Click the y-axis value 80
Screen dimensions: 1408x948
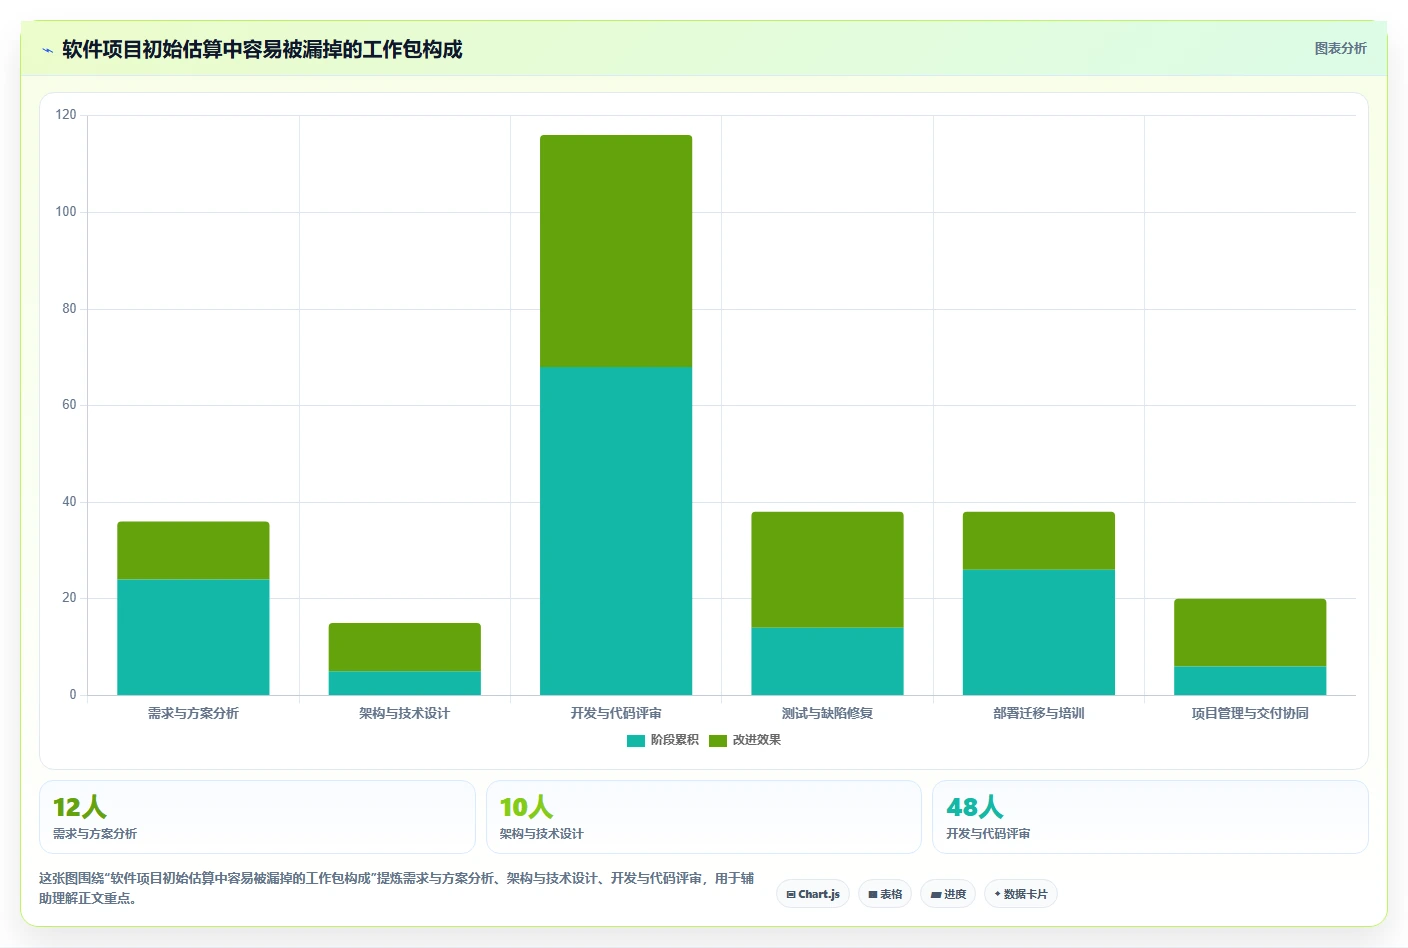click(69, 308)
